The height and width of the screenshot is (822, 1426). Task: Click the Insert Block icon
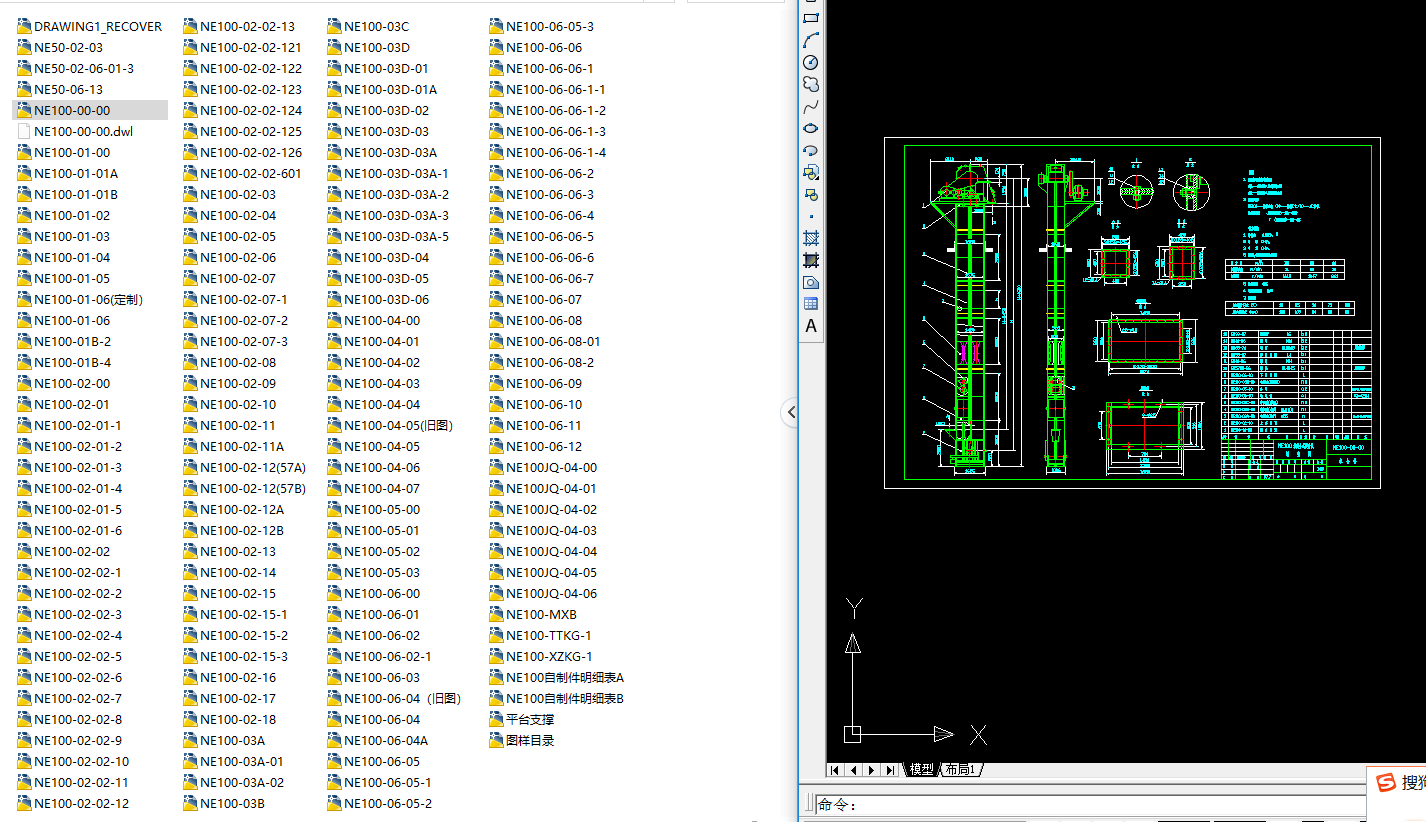pos(811,172)
